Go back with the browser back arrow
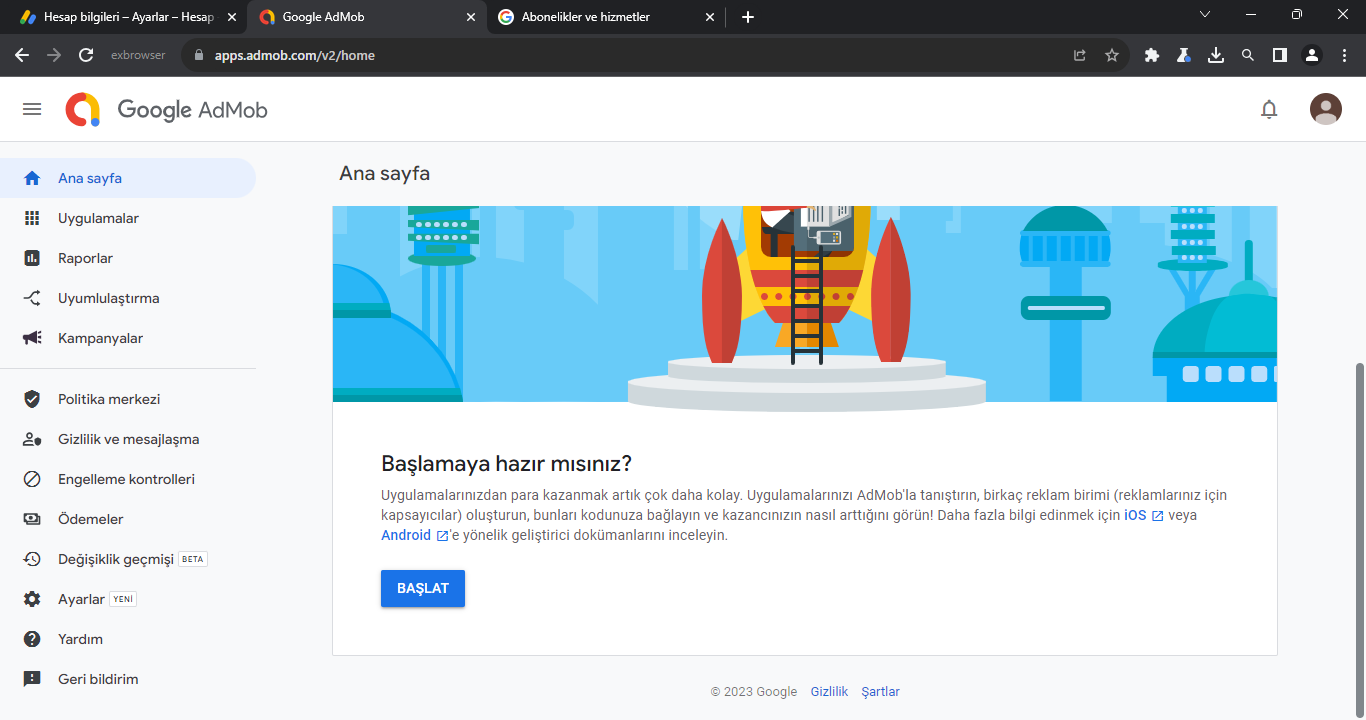This screenshot has height=720, width=1366. coord(22,55)
